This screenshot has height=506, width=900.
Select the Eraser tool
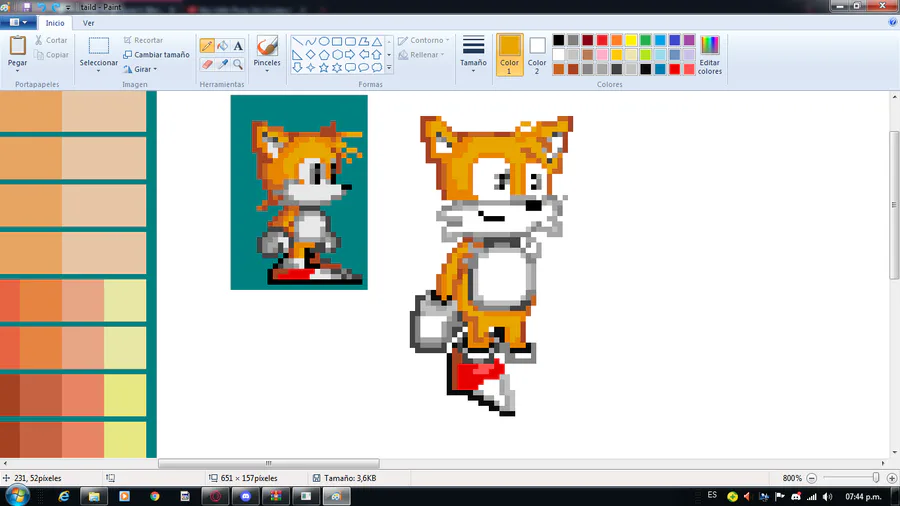click(207, 64)
